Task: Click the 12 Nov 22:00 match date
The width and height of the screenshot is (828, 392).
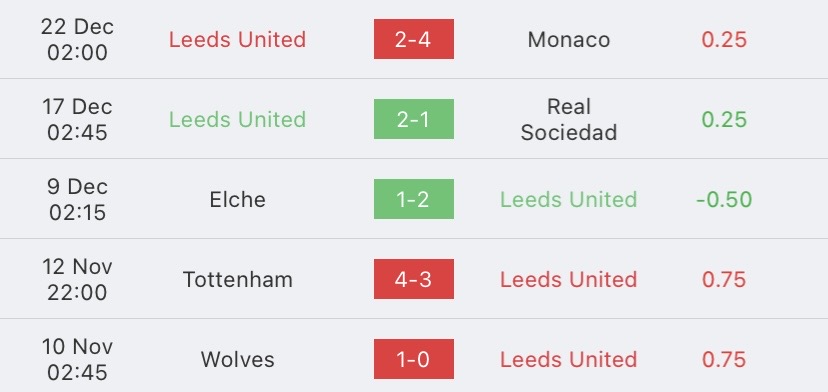Action: 77,279
